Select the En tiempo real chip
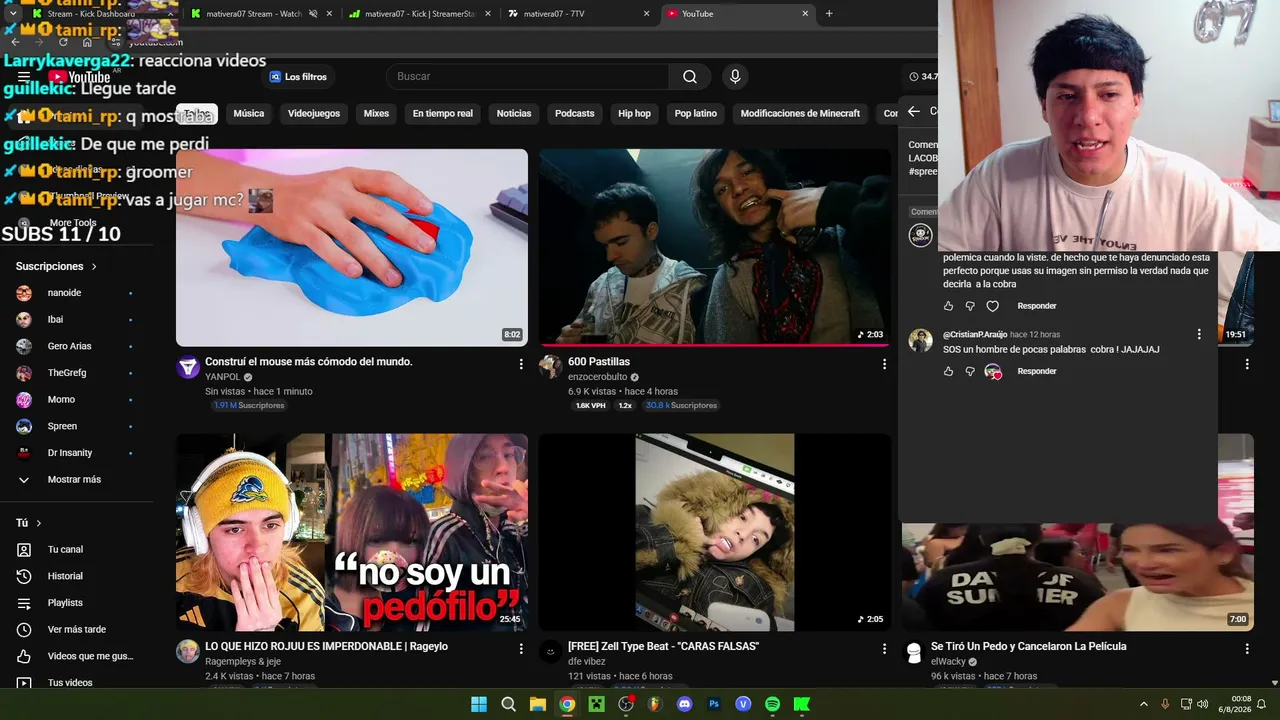1280x720 pixels. coord(443,114)
